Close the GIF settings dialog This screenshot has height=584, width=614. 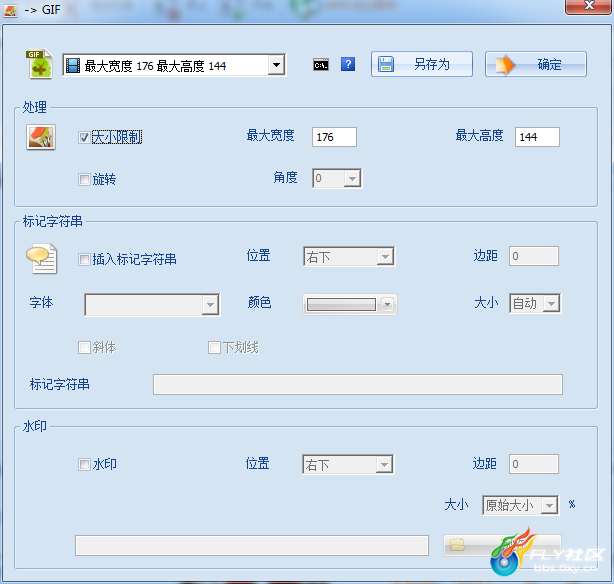589,7
